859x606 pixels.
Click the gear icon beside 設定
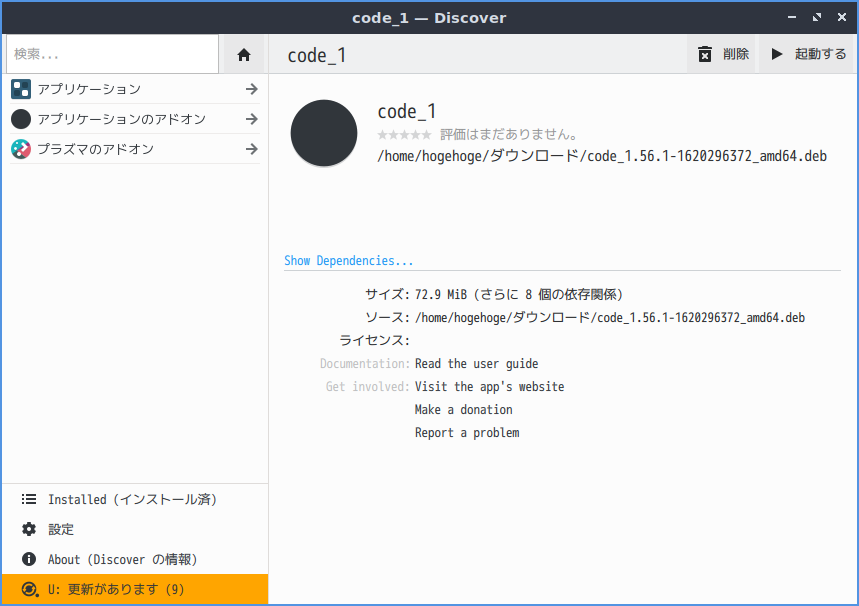[29, 529]
